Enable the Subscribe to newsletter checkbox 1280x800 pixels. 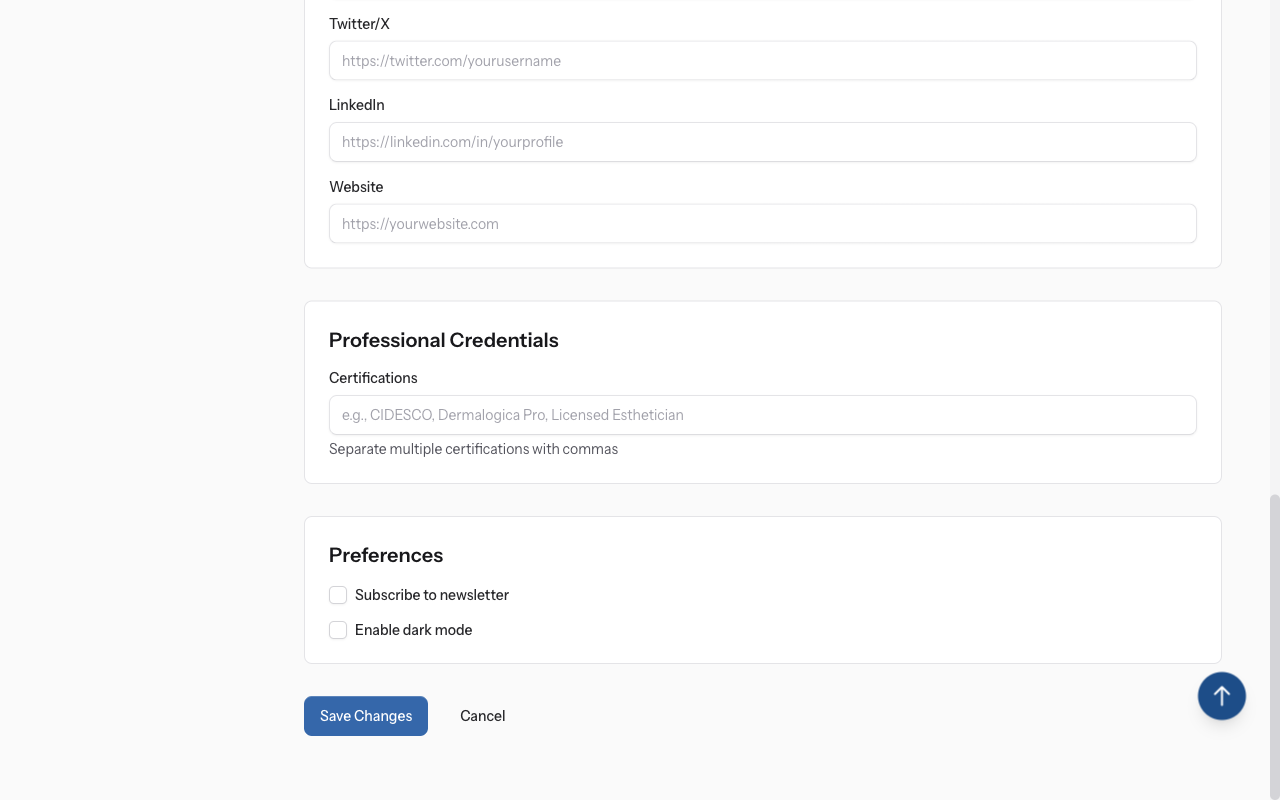(338, 595)
